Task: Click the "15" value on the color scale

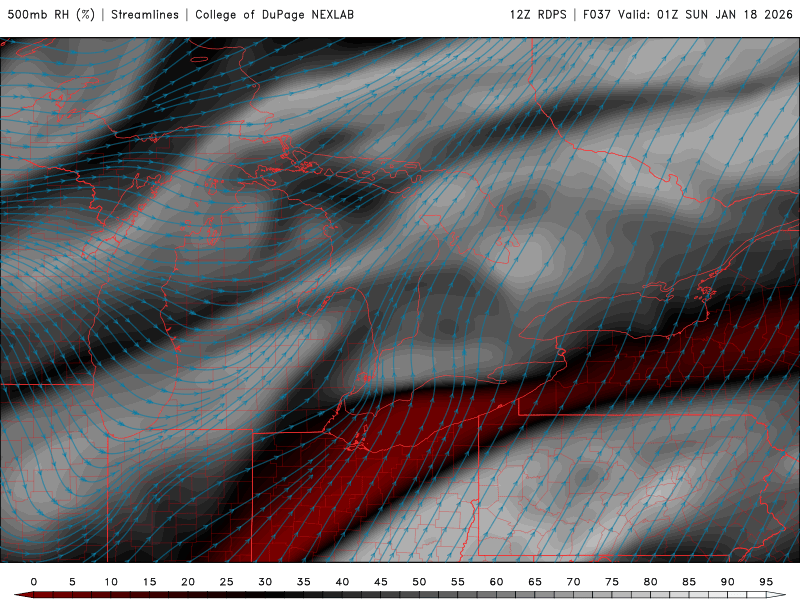Action: [149, 582]
